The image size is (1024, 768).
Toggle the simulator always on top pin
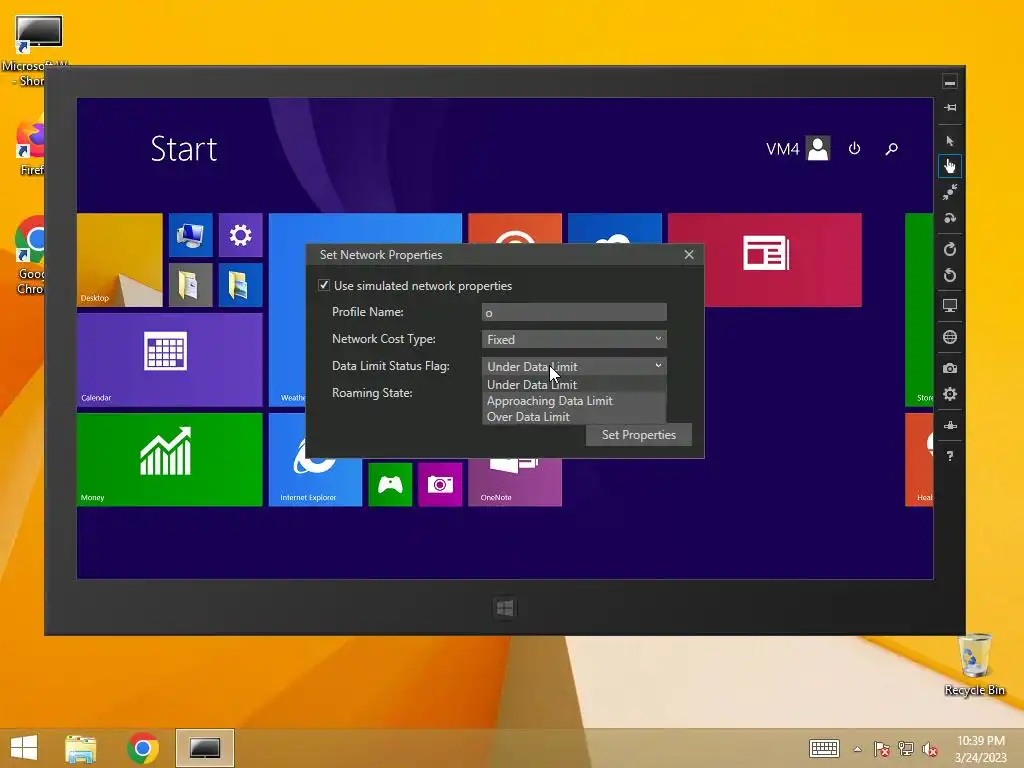pyautogui.click(x=950, y=108)
